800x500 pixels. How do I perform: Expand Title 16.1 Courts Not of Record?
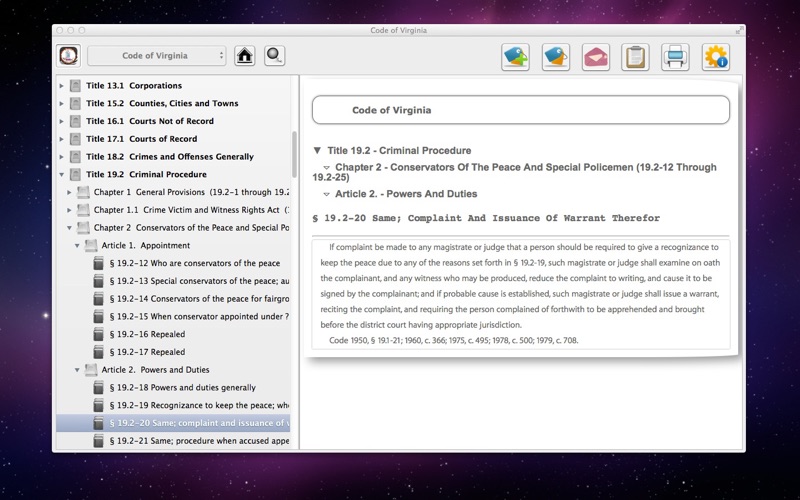62,121
